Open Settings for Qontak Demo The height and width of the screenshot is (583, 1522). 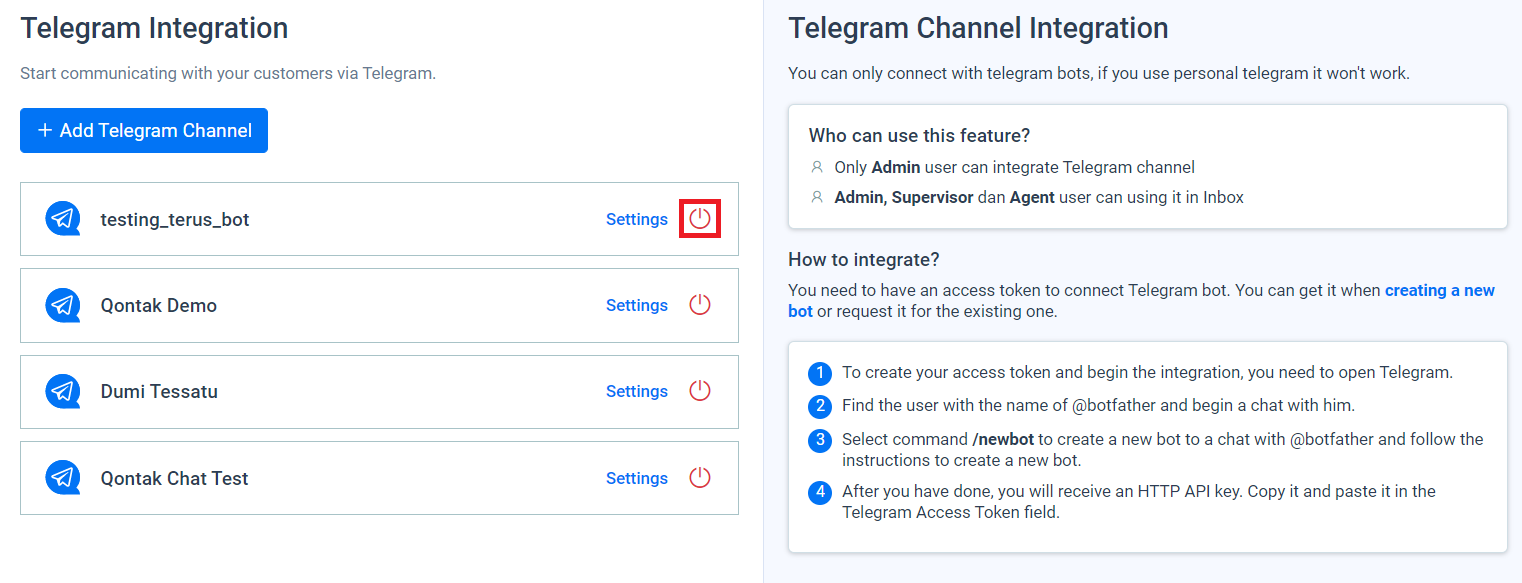point(637,305)
